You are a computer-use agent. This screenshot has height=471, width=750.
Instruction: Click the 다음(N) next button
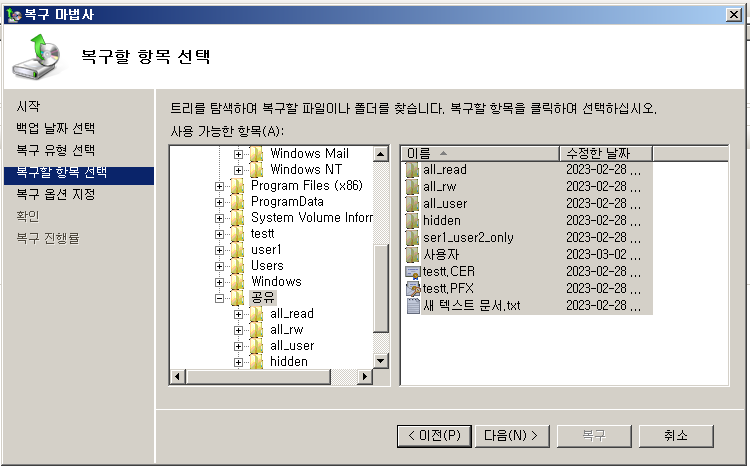(x=512, y=436)
